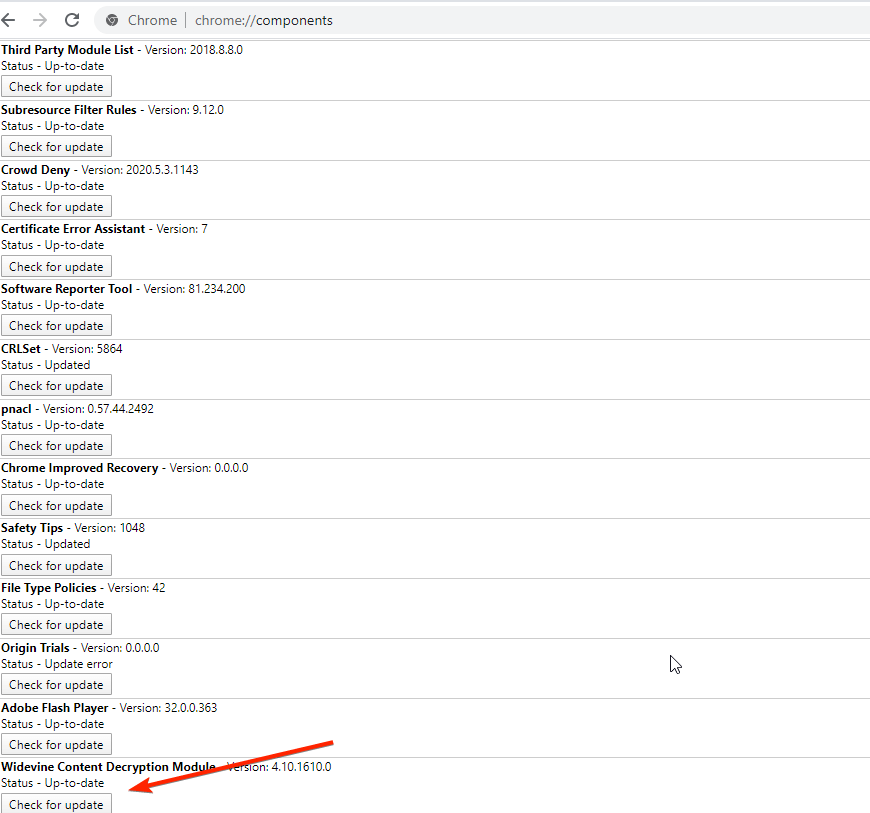Click the 'CRLSet' component name
The height and width of the screenshot is (813, 870).
pos(21,349)
